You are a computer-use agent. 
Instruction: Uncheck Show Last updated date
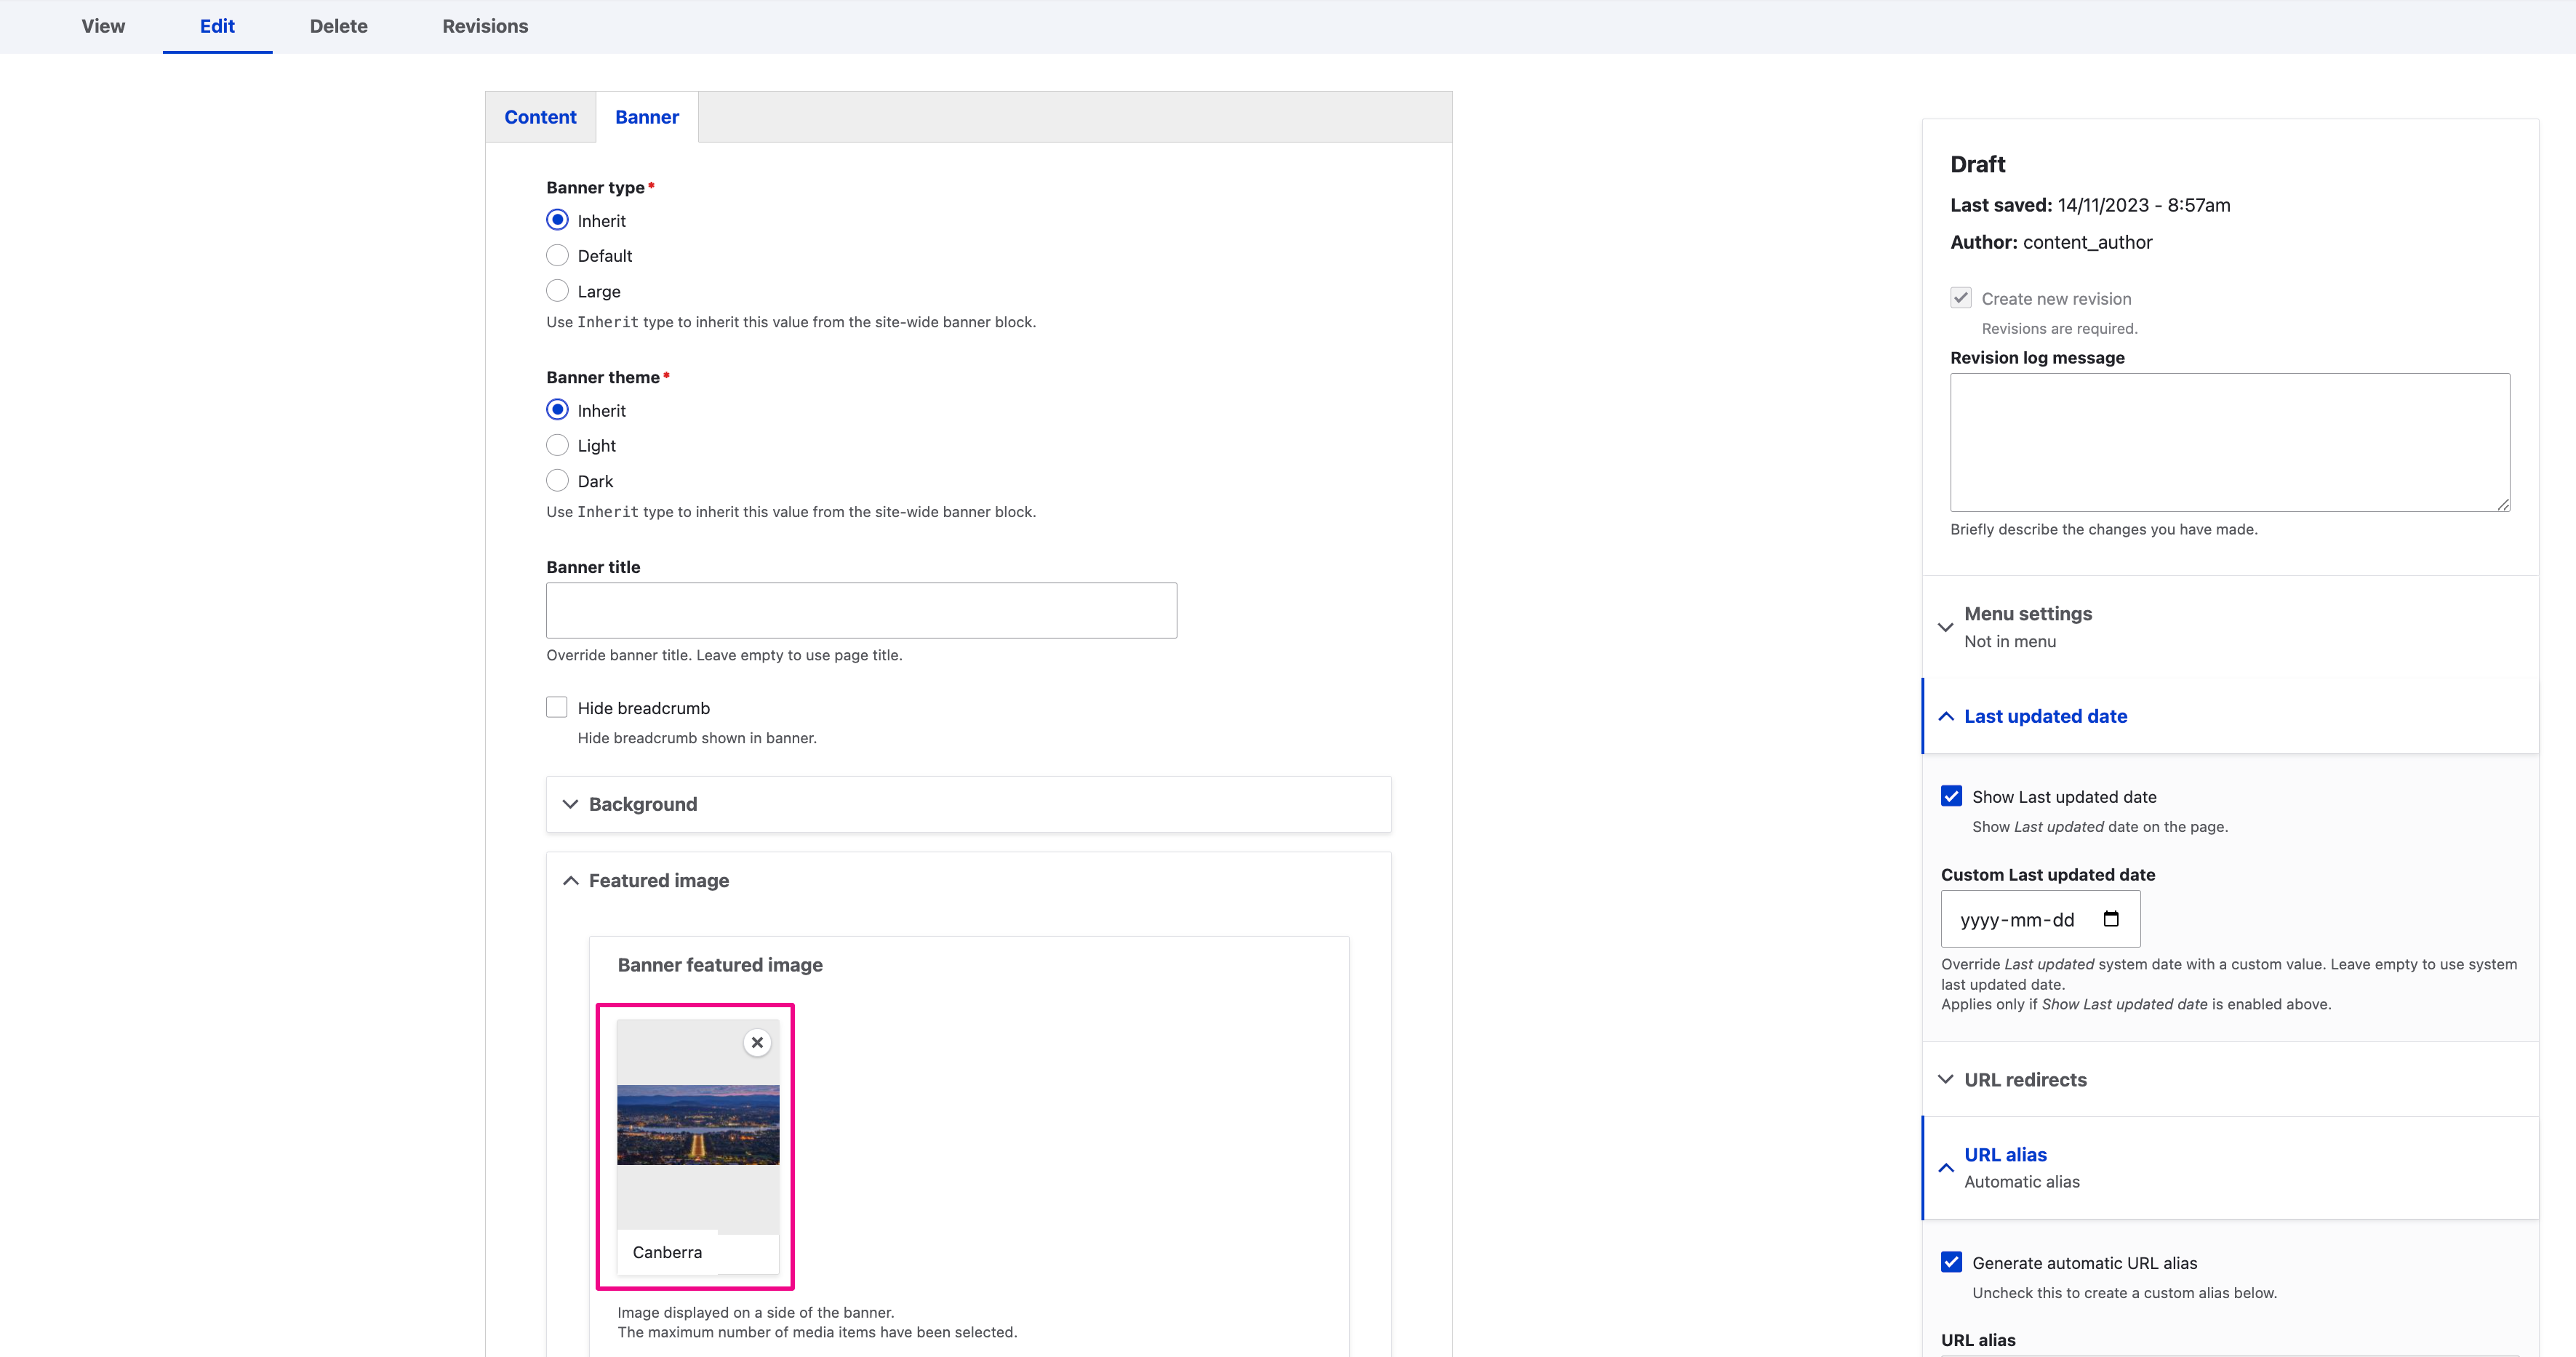(x=1951, y=797)
